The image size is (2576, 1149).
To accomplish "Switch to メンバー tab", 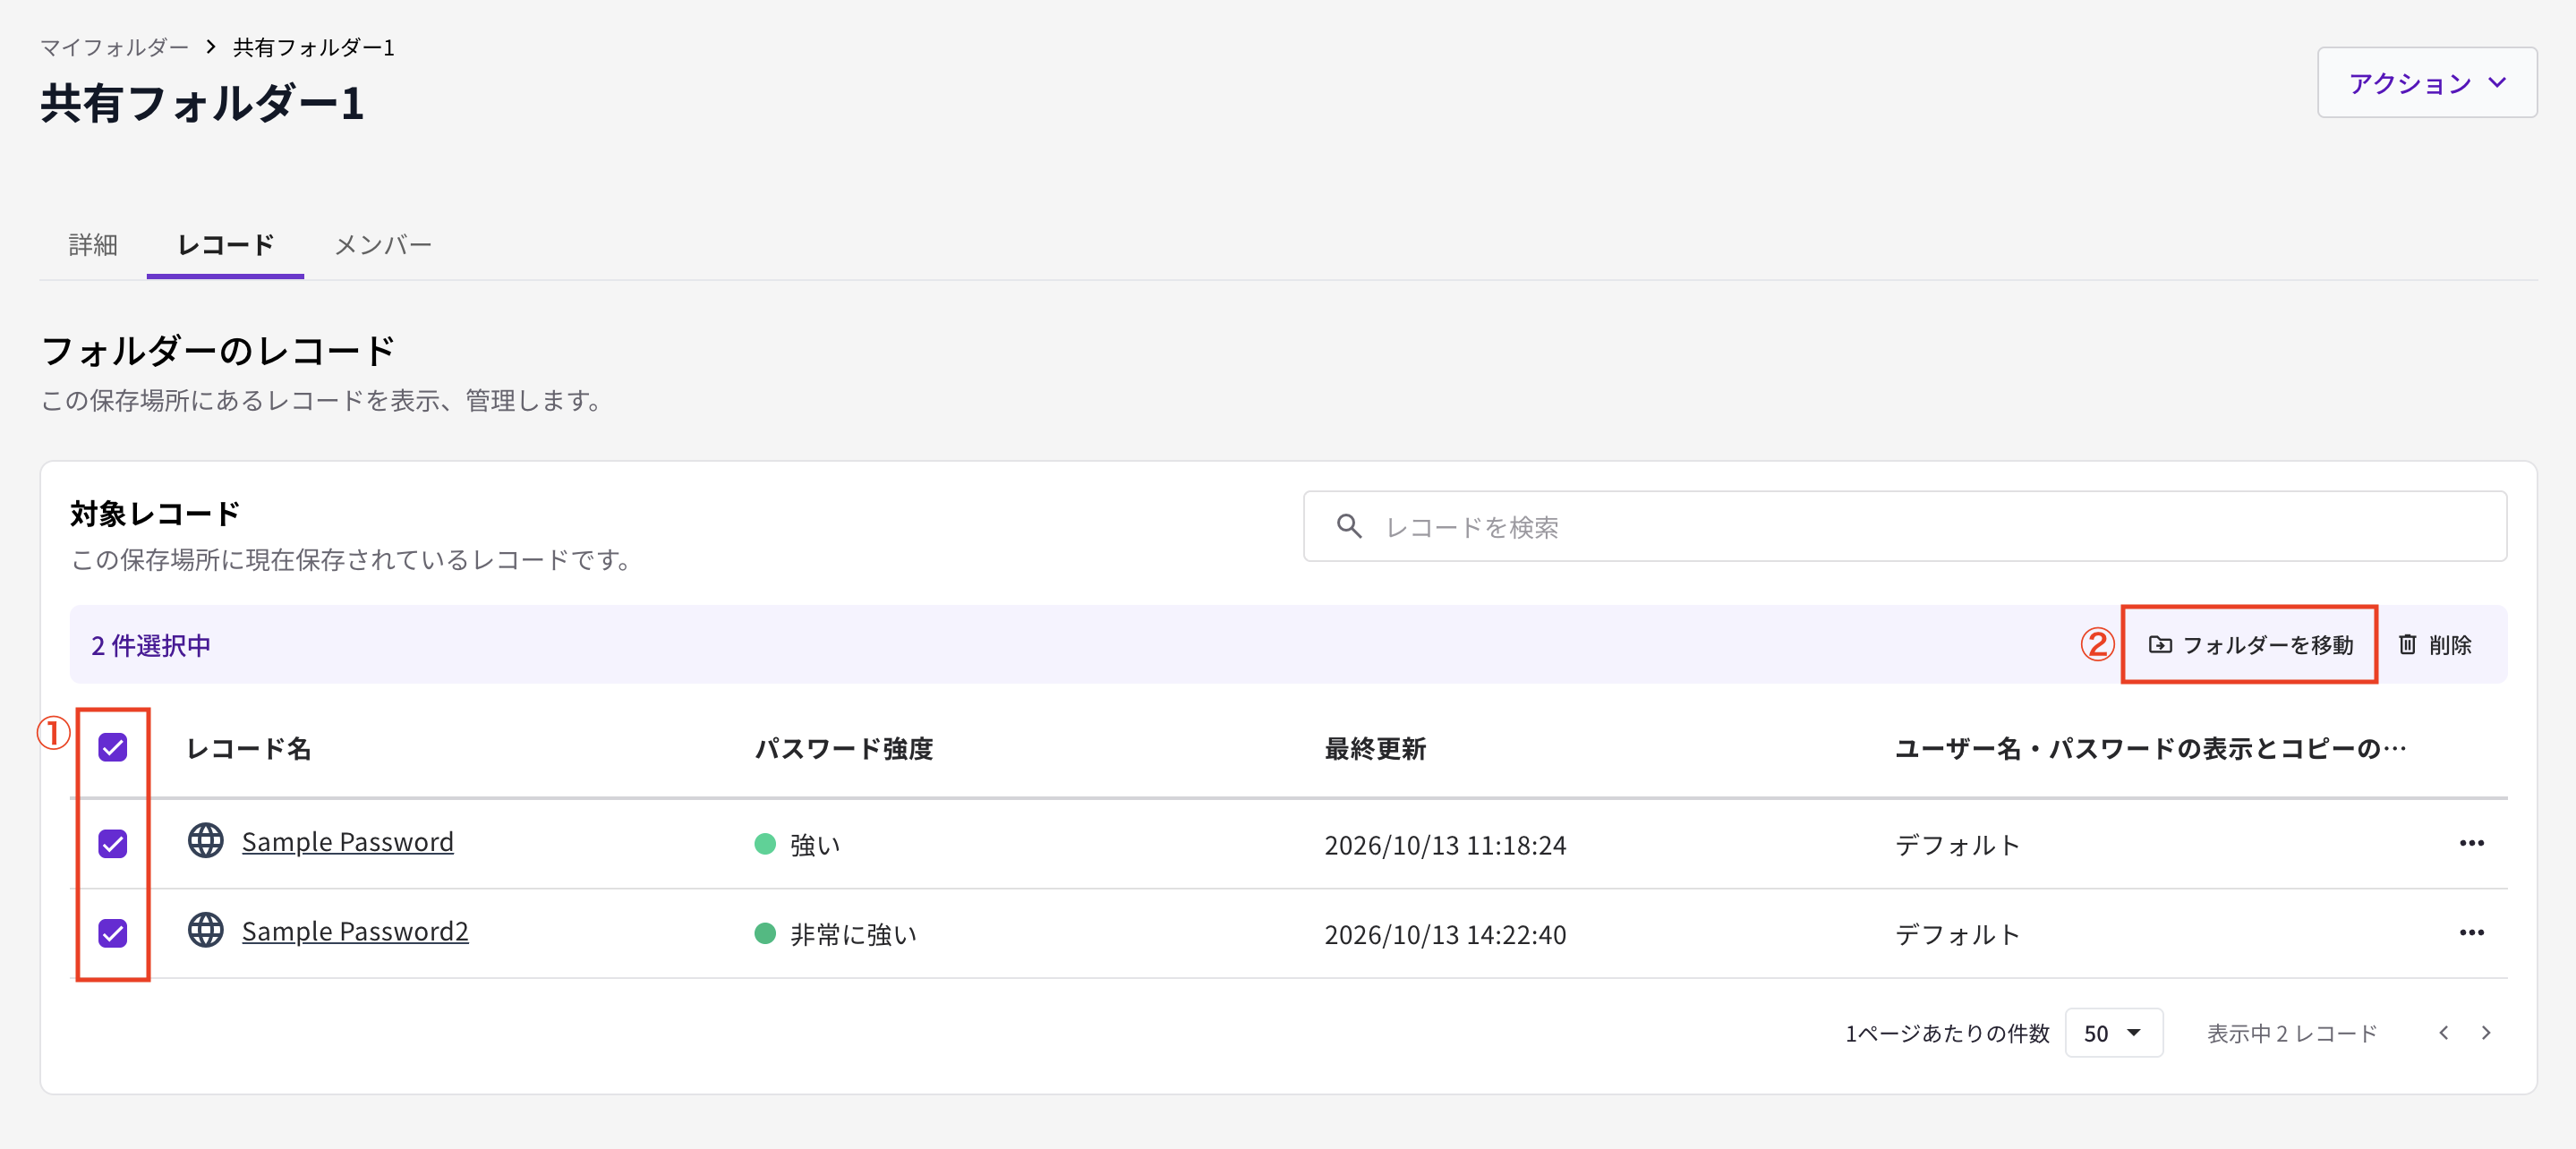I will pyautogui.click(x=383, y=245).
